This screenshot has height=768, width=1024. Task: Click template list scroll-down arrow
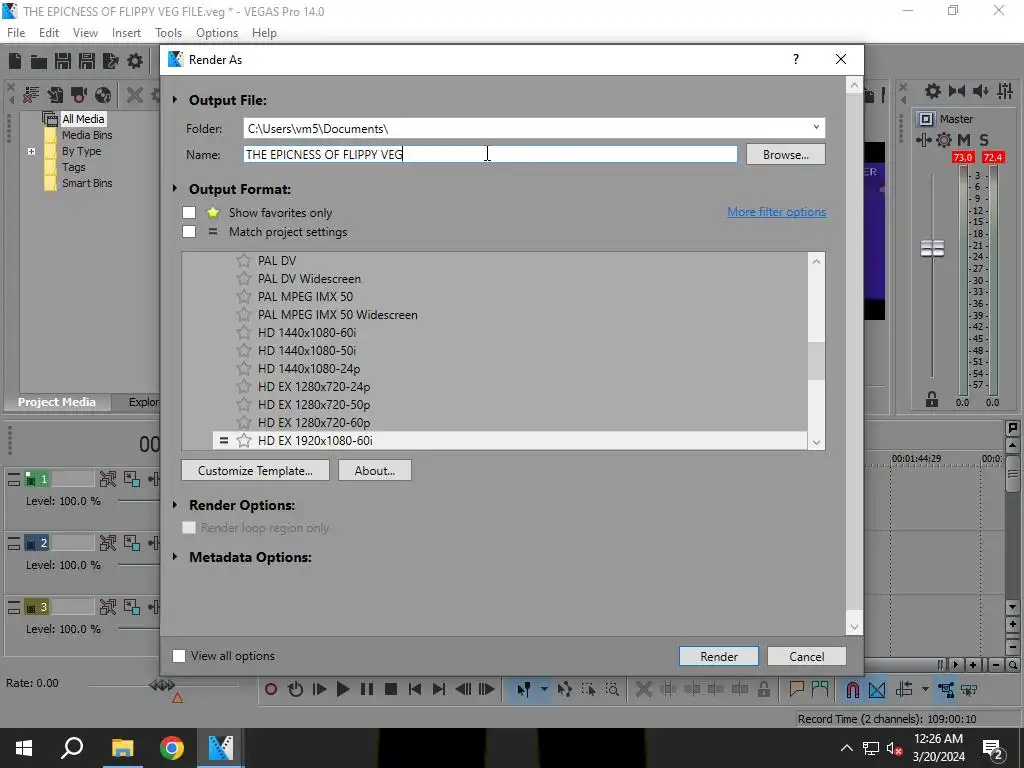coord(816,442)
